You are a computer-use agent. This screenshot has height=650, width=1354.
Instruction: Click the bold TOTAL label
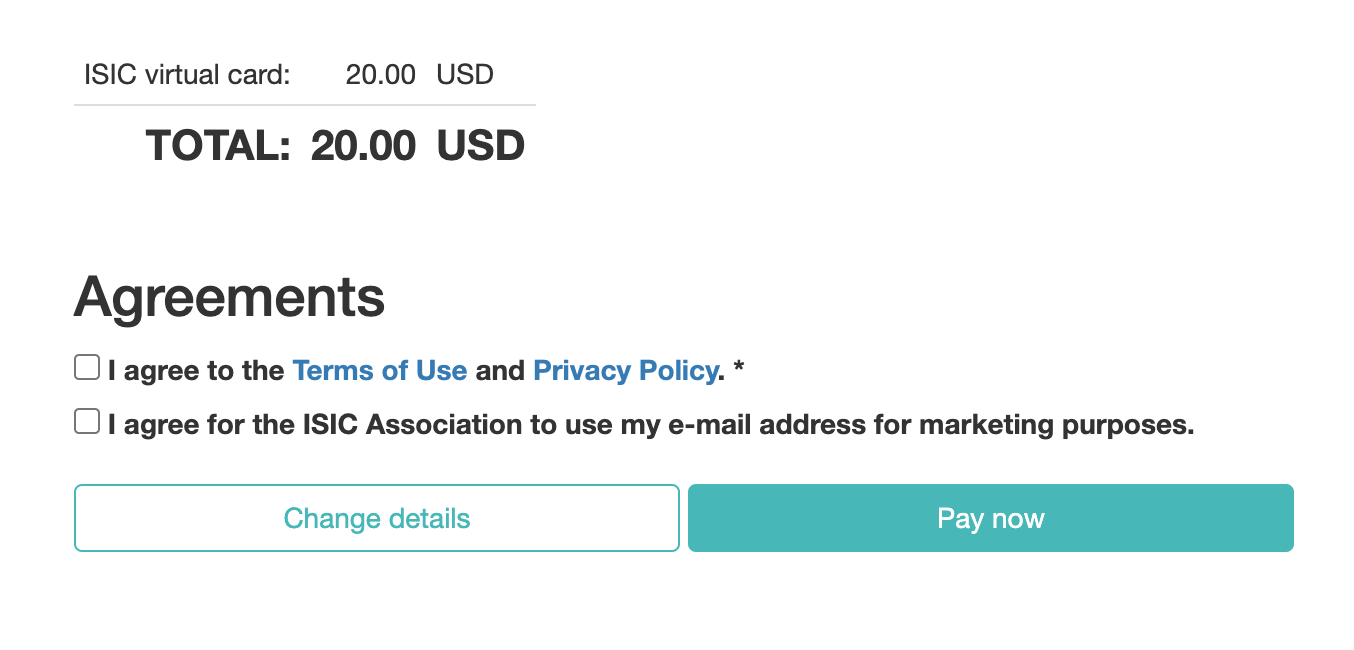point(218,146)
